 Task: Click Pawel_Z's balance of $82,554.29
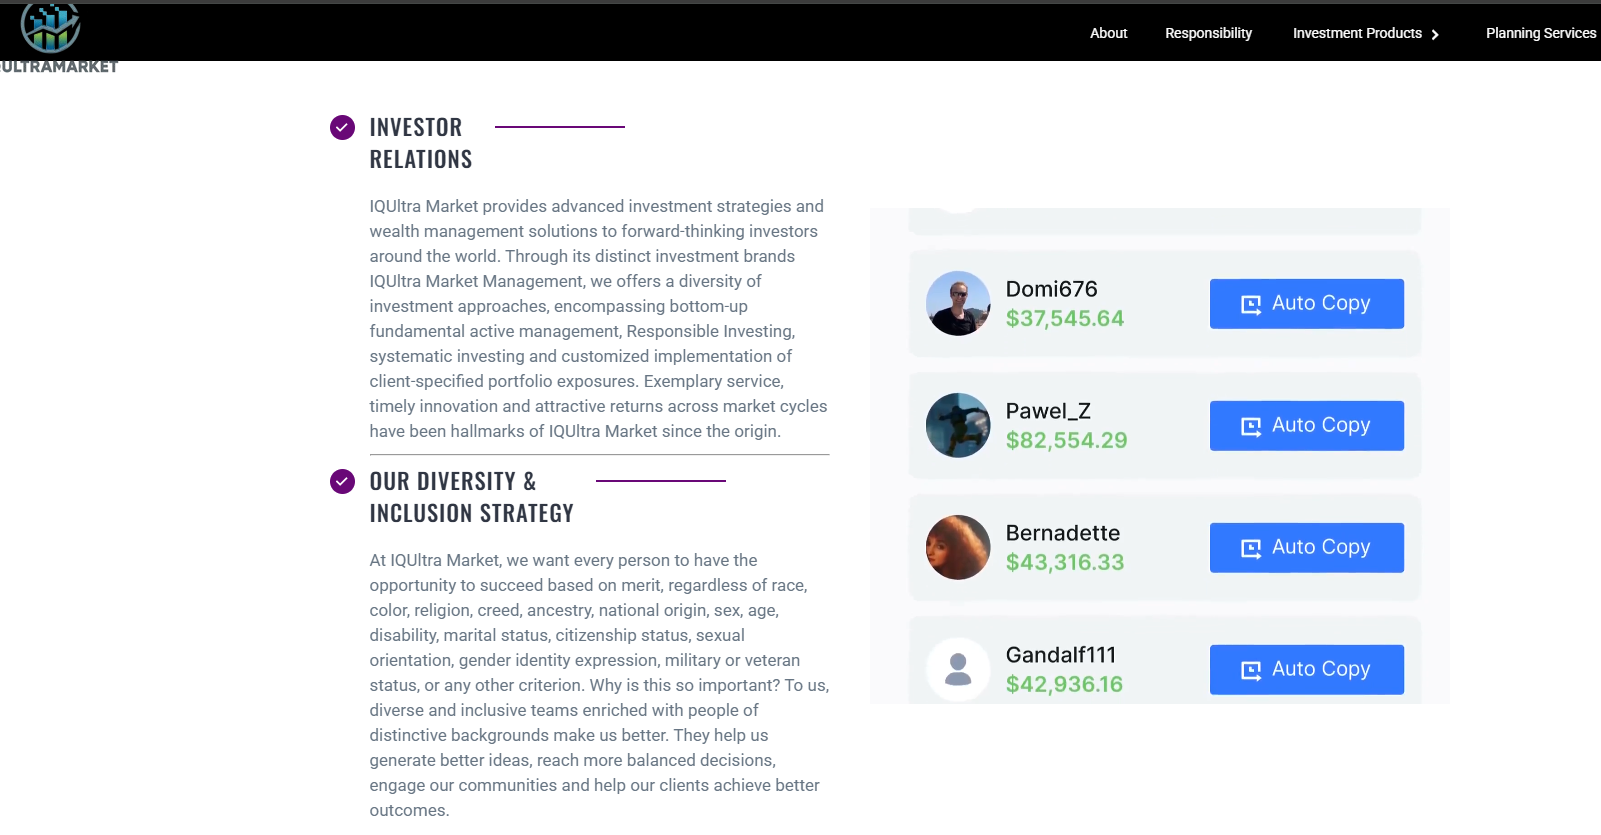click(x=1066, y=440)
